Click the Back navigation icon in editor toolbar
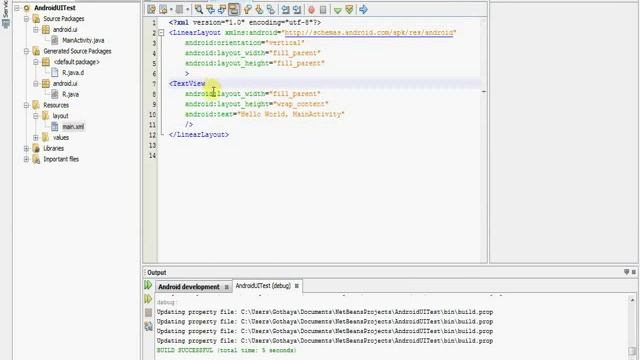This screenshot has width=640, height=360. (163, 9)
